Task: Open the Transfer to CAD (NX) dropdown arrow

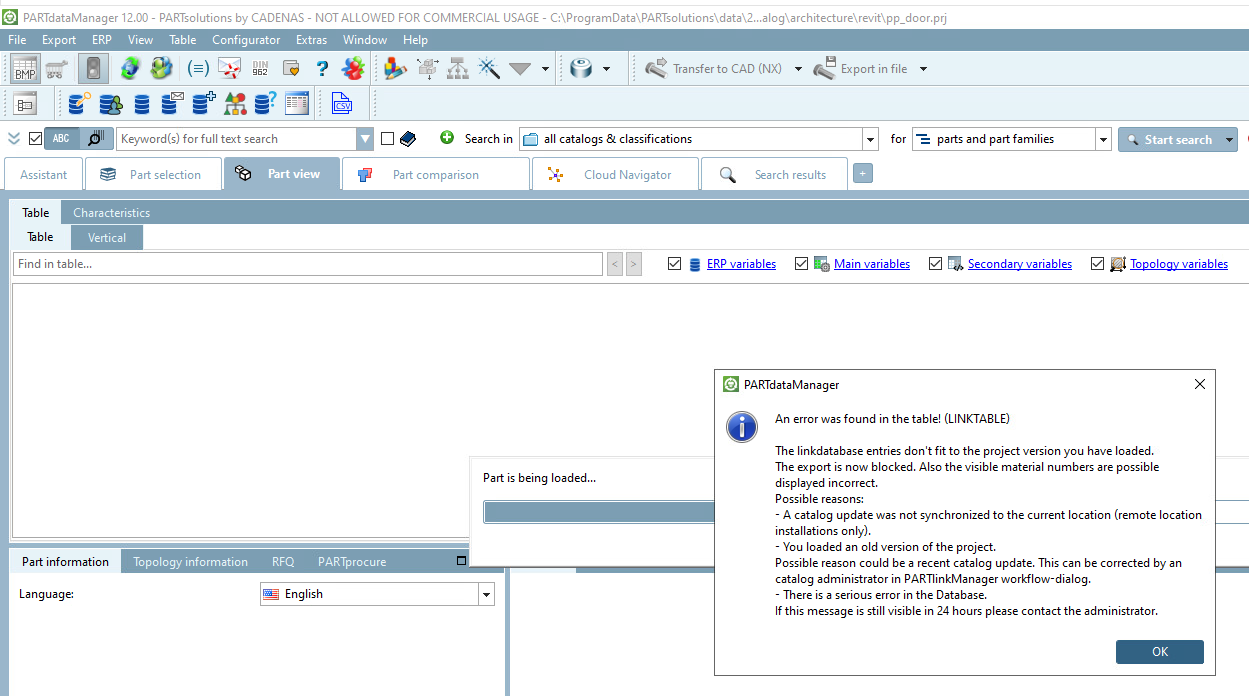Action: 798,69
